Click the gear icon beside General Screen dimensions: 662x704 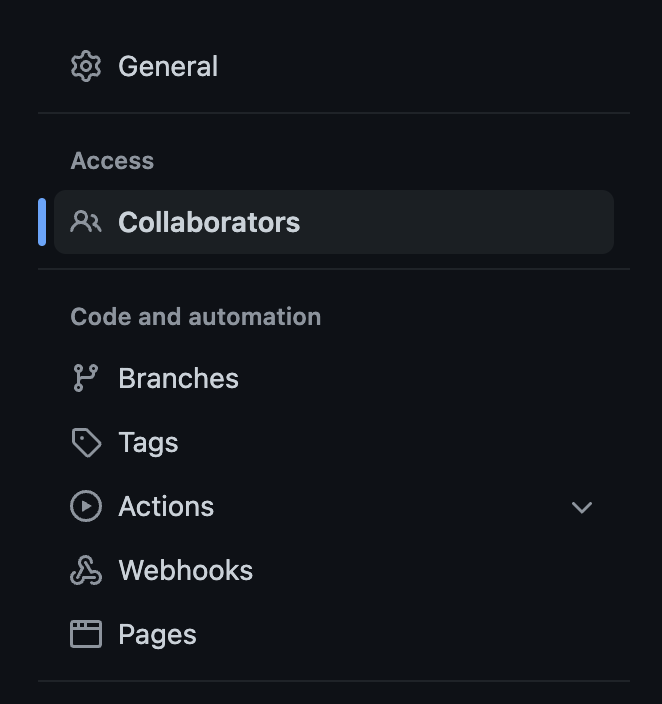click(x=86, y=66)
